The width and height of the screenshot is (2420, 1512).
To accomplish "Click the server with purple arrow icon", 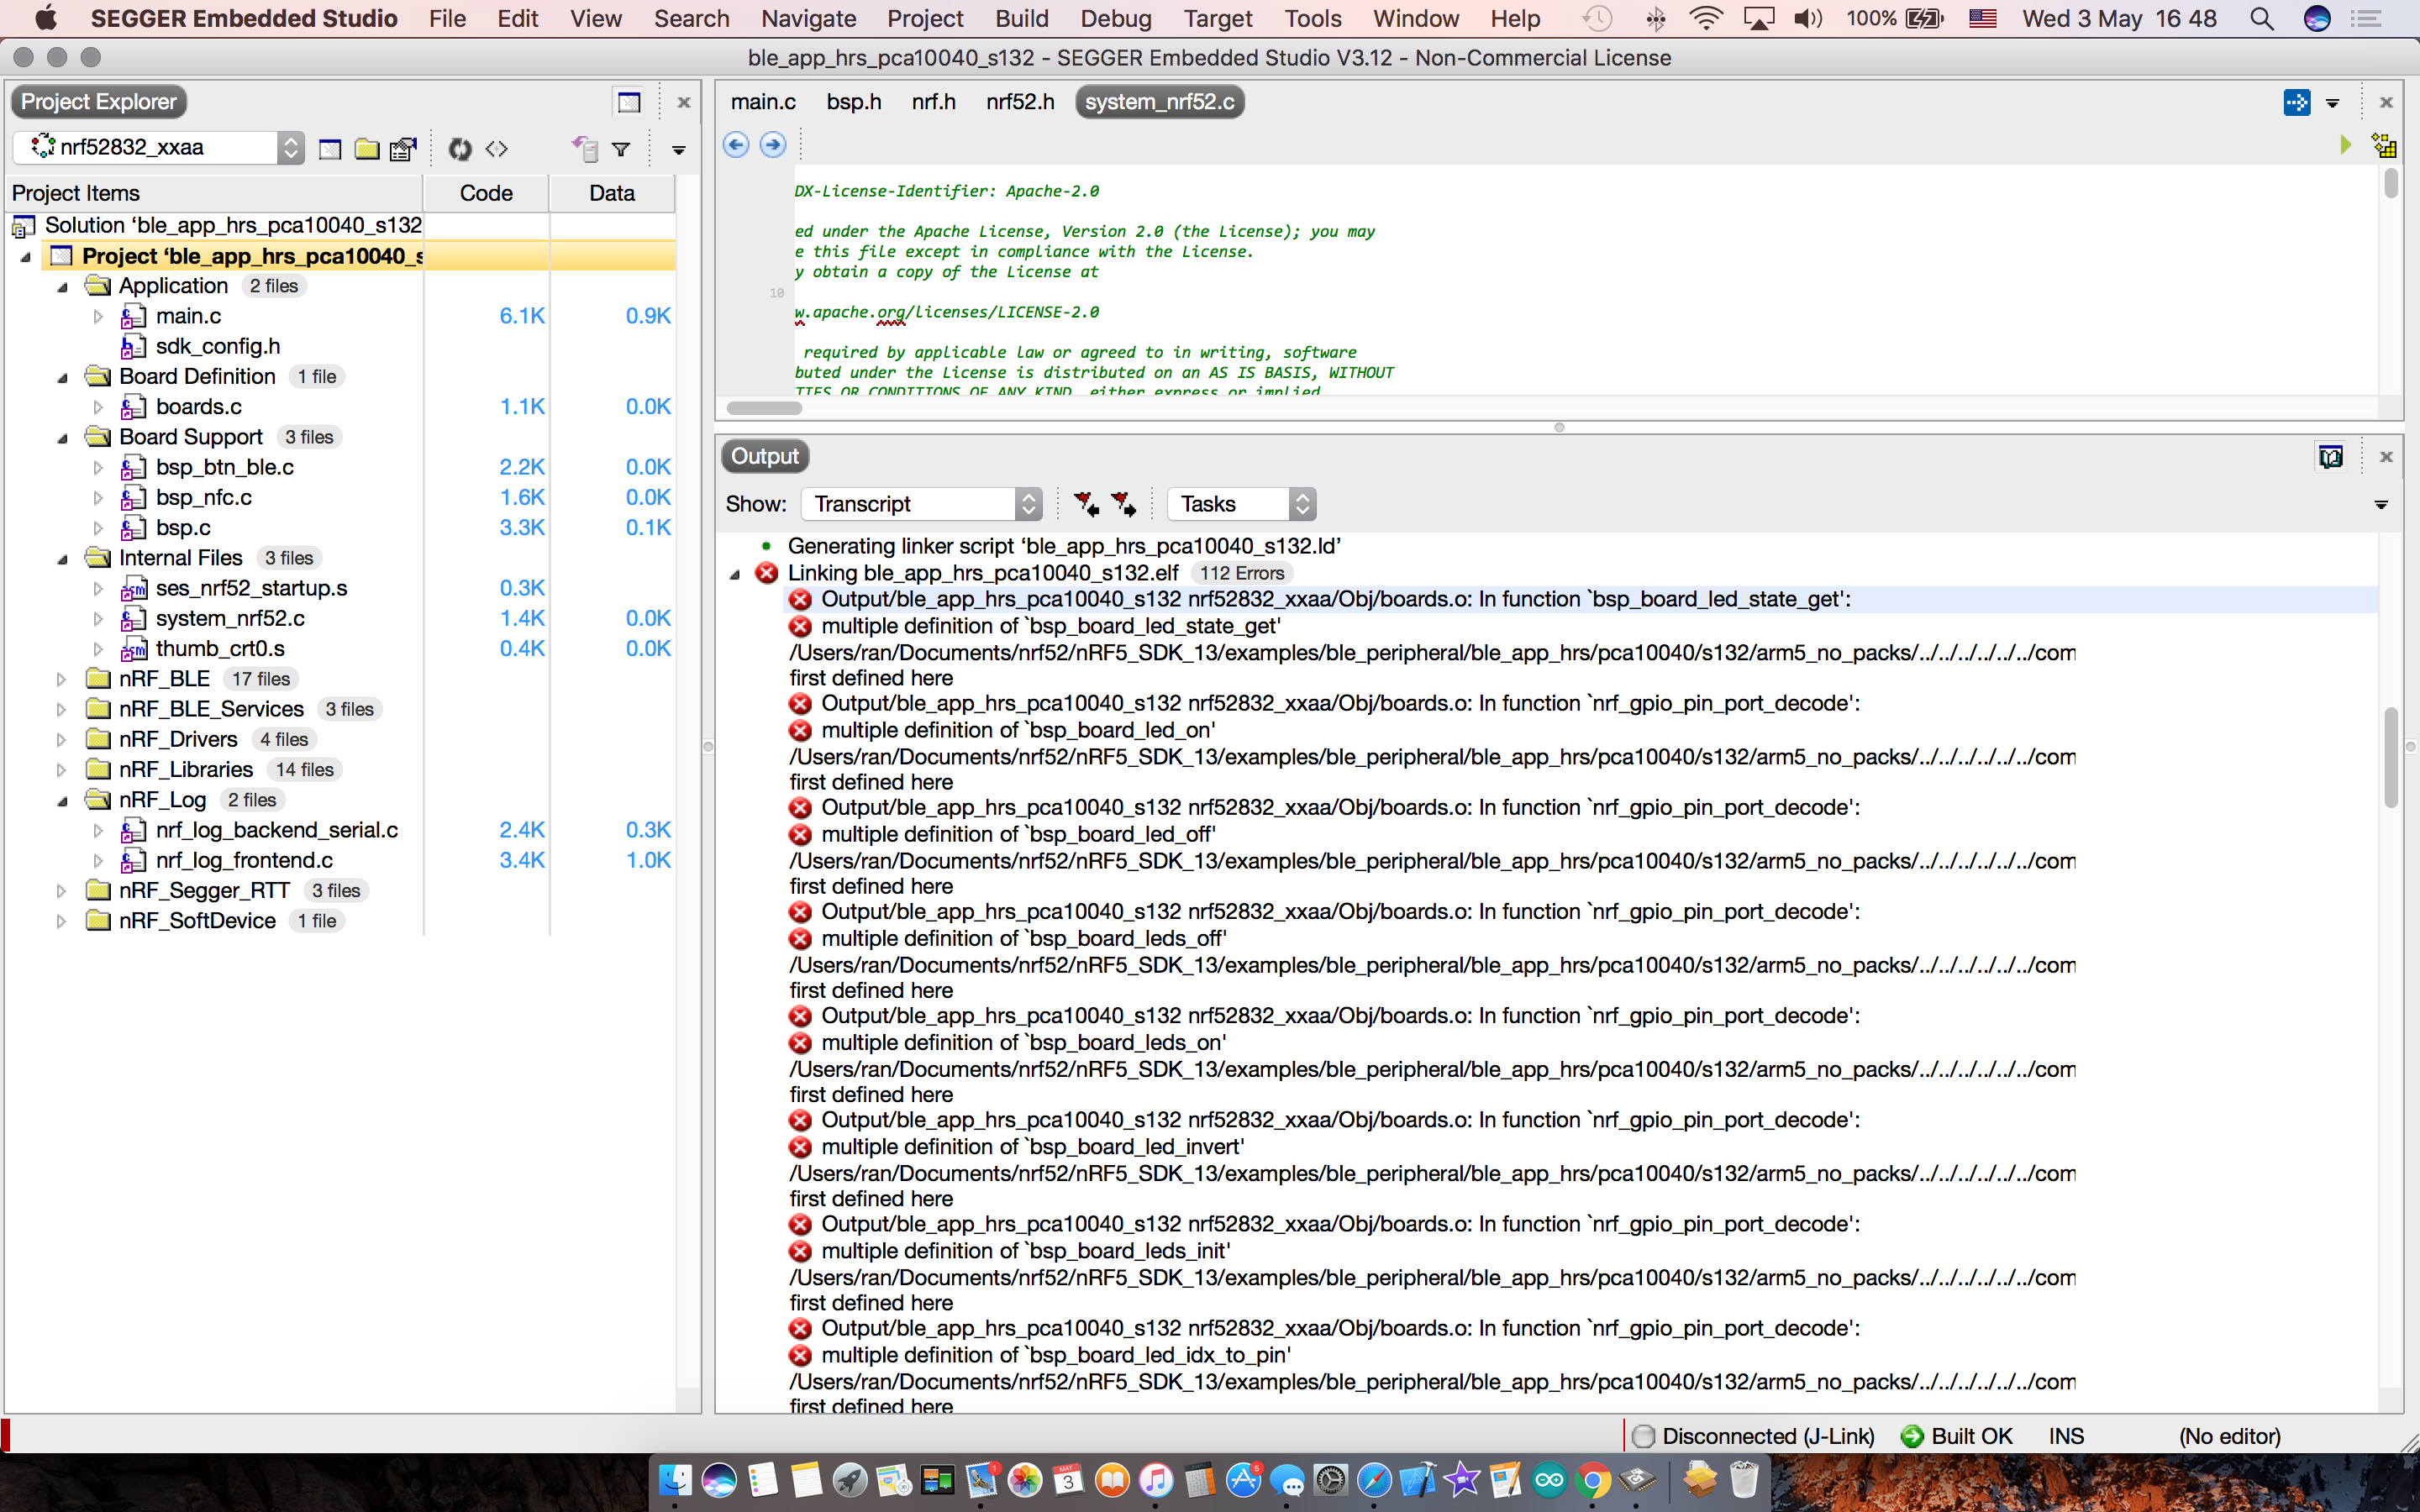I will [585, 149].
